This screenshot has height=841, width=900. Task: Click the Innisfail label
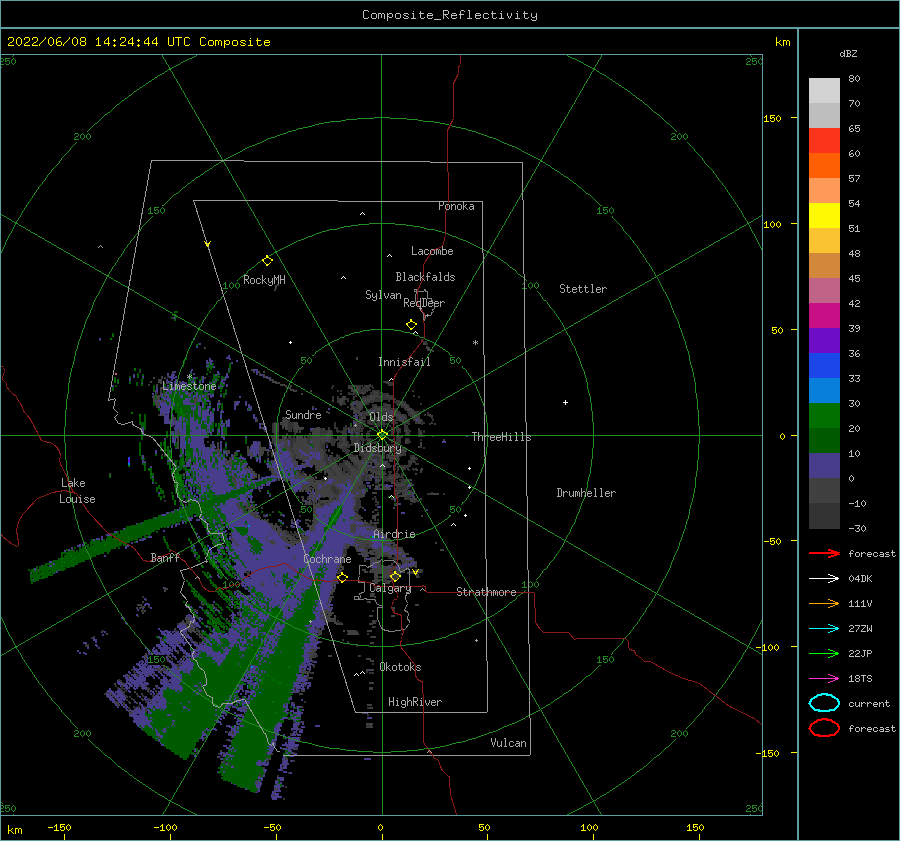click(x=404, y=362)
